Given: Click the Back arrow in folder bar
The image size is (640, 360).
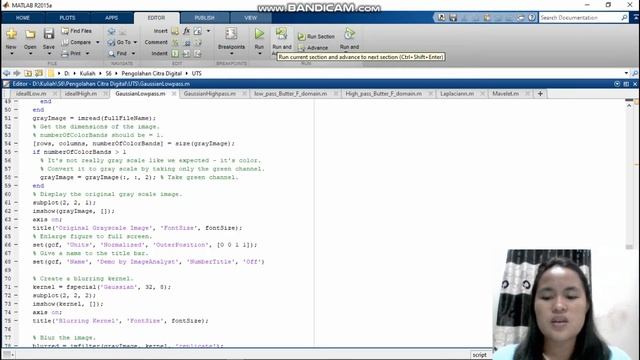Looking at the screenshot, I should 7,73.
